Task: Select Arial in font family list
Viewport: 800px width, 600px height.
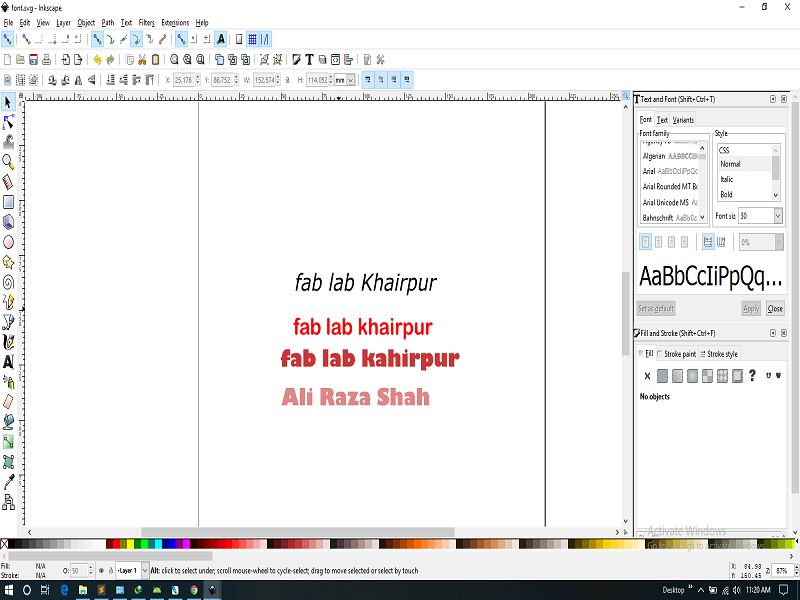Action: click(x=670, y=171)
